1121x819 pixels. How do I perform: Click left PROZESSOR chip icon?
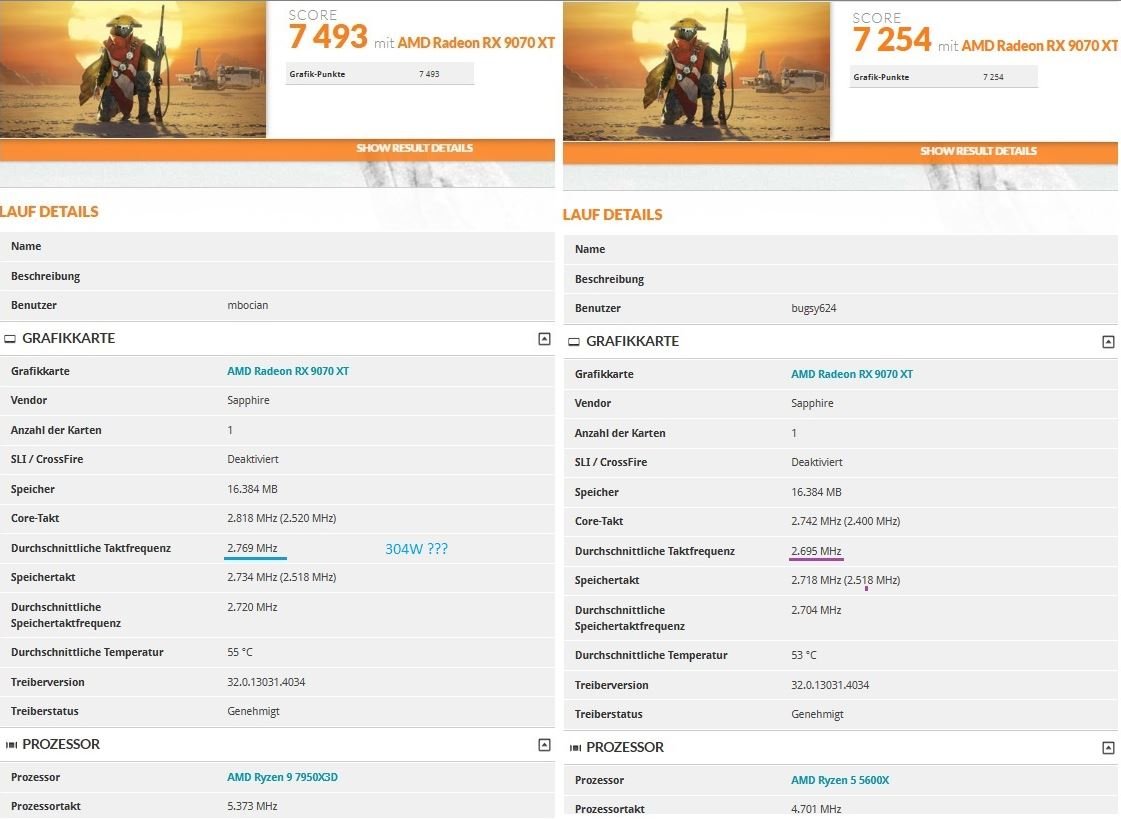pos(11,745)
